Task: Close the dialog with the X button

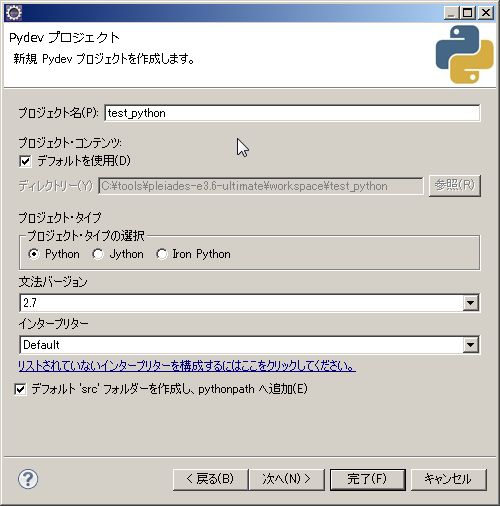Action: click(486, 13)
